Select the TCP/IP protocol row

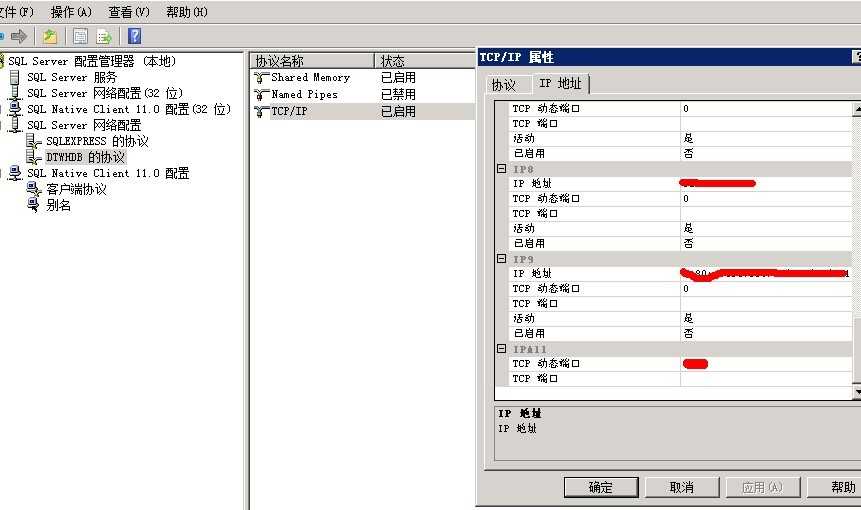pyautogui.click(x=363, y=111)
